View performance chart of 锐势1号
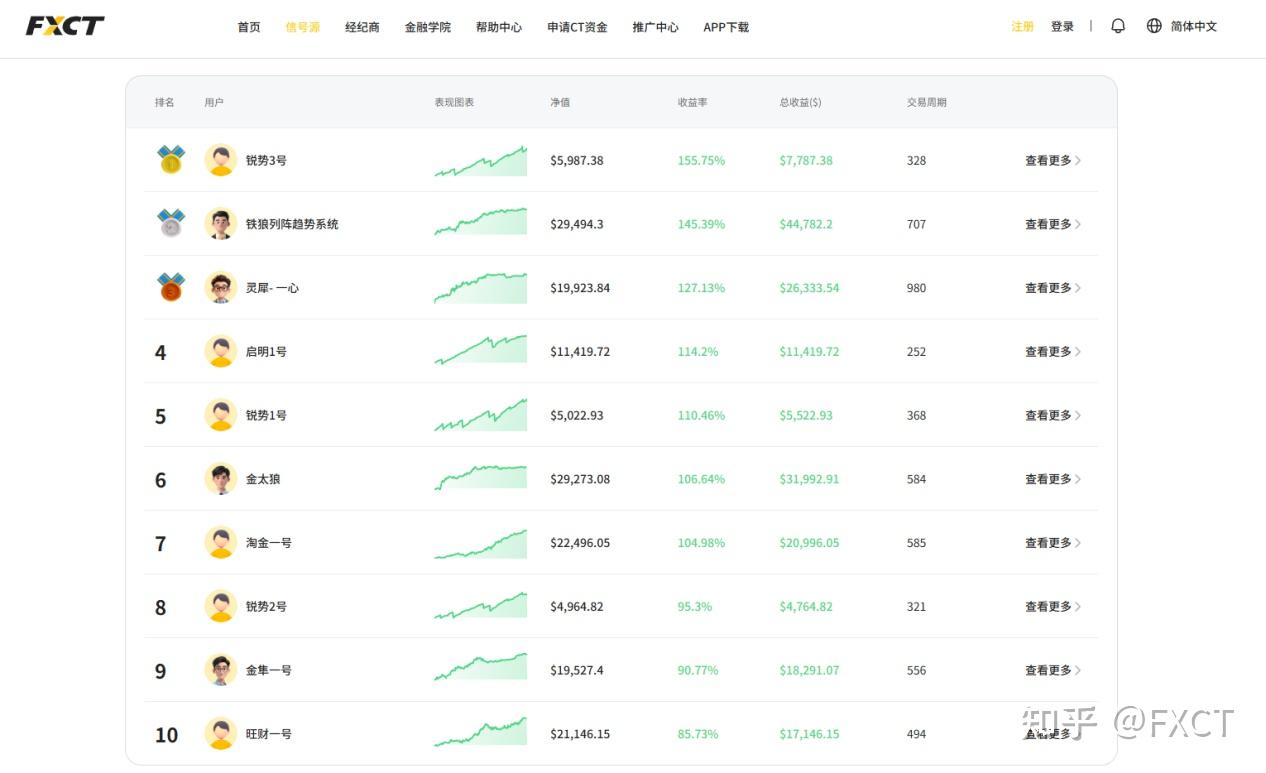Viewport: 1266px width, 773px height. (x=480, y=415)
